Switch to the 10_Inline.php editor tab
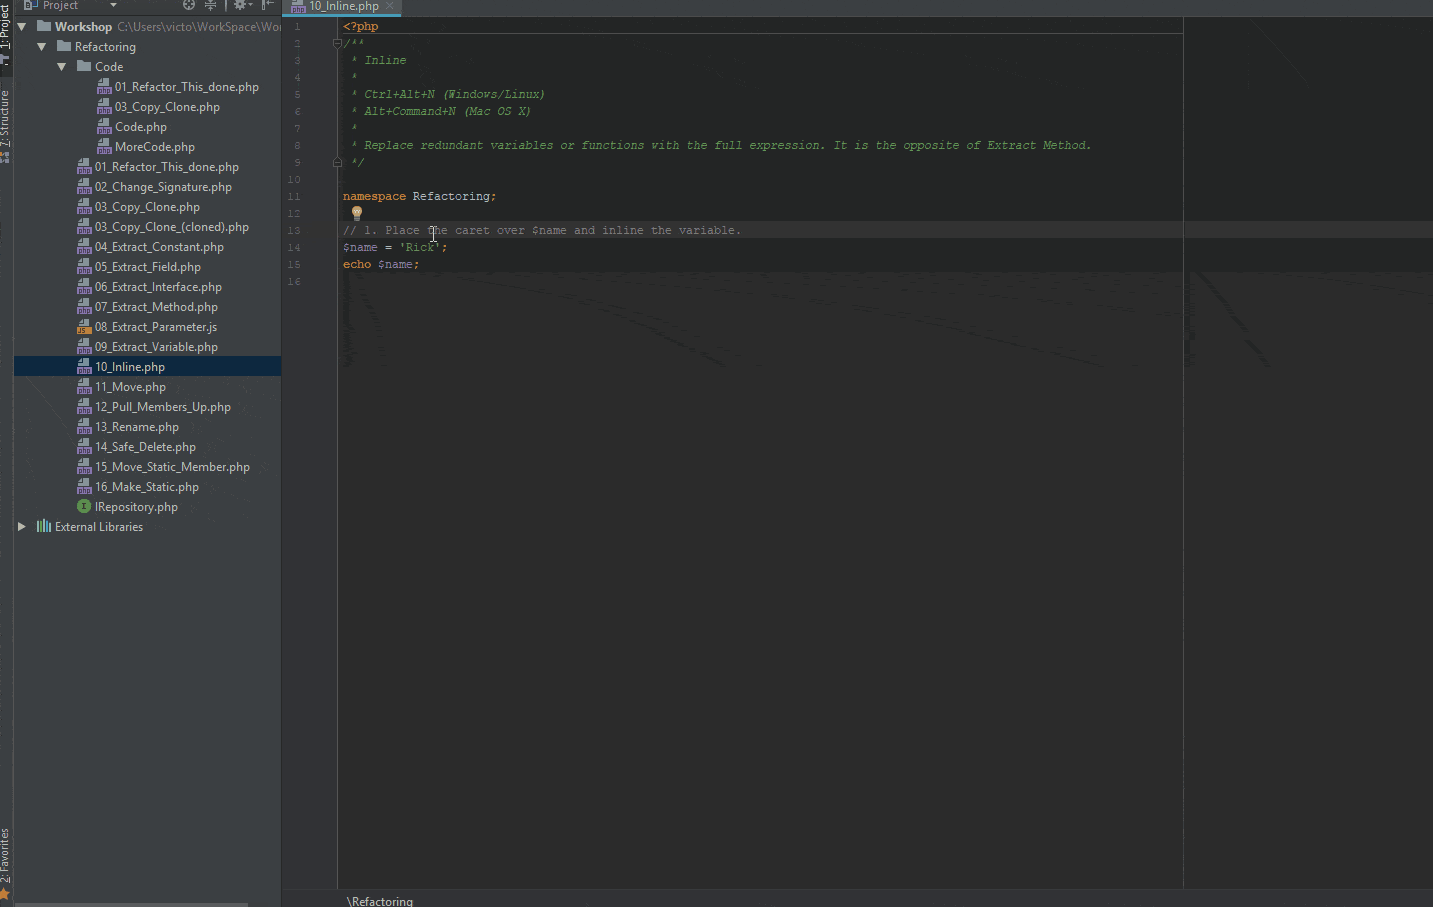Image resolution: width=1433 pixels, height=907 pixels. click(x=343, y=5)
